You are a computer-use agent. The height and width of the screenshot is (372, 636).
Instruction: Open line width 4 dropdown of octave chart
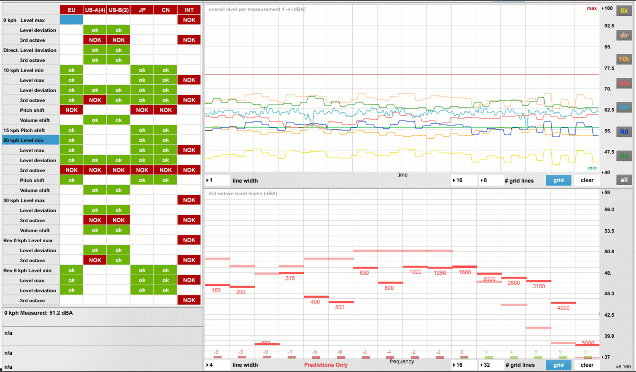pyautogui.click(x=217, y=365)
